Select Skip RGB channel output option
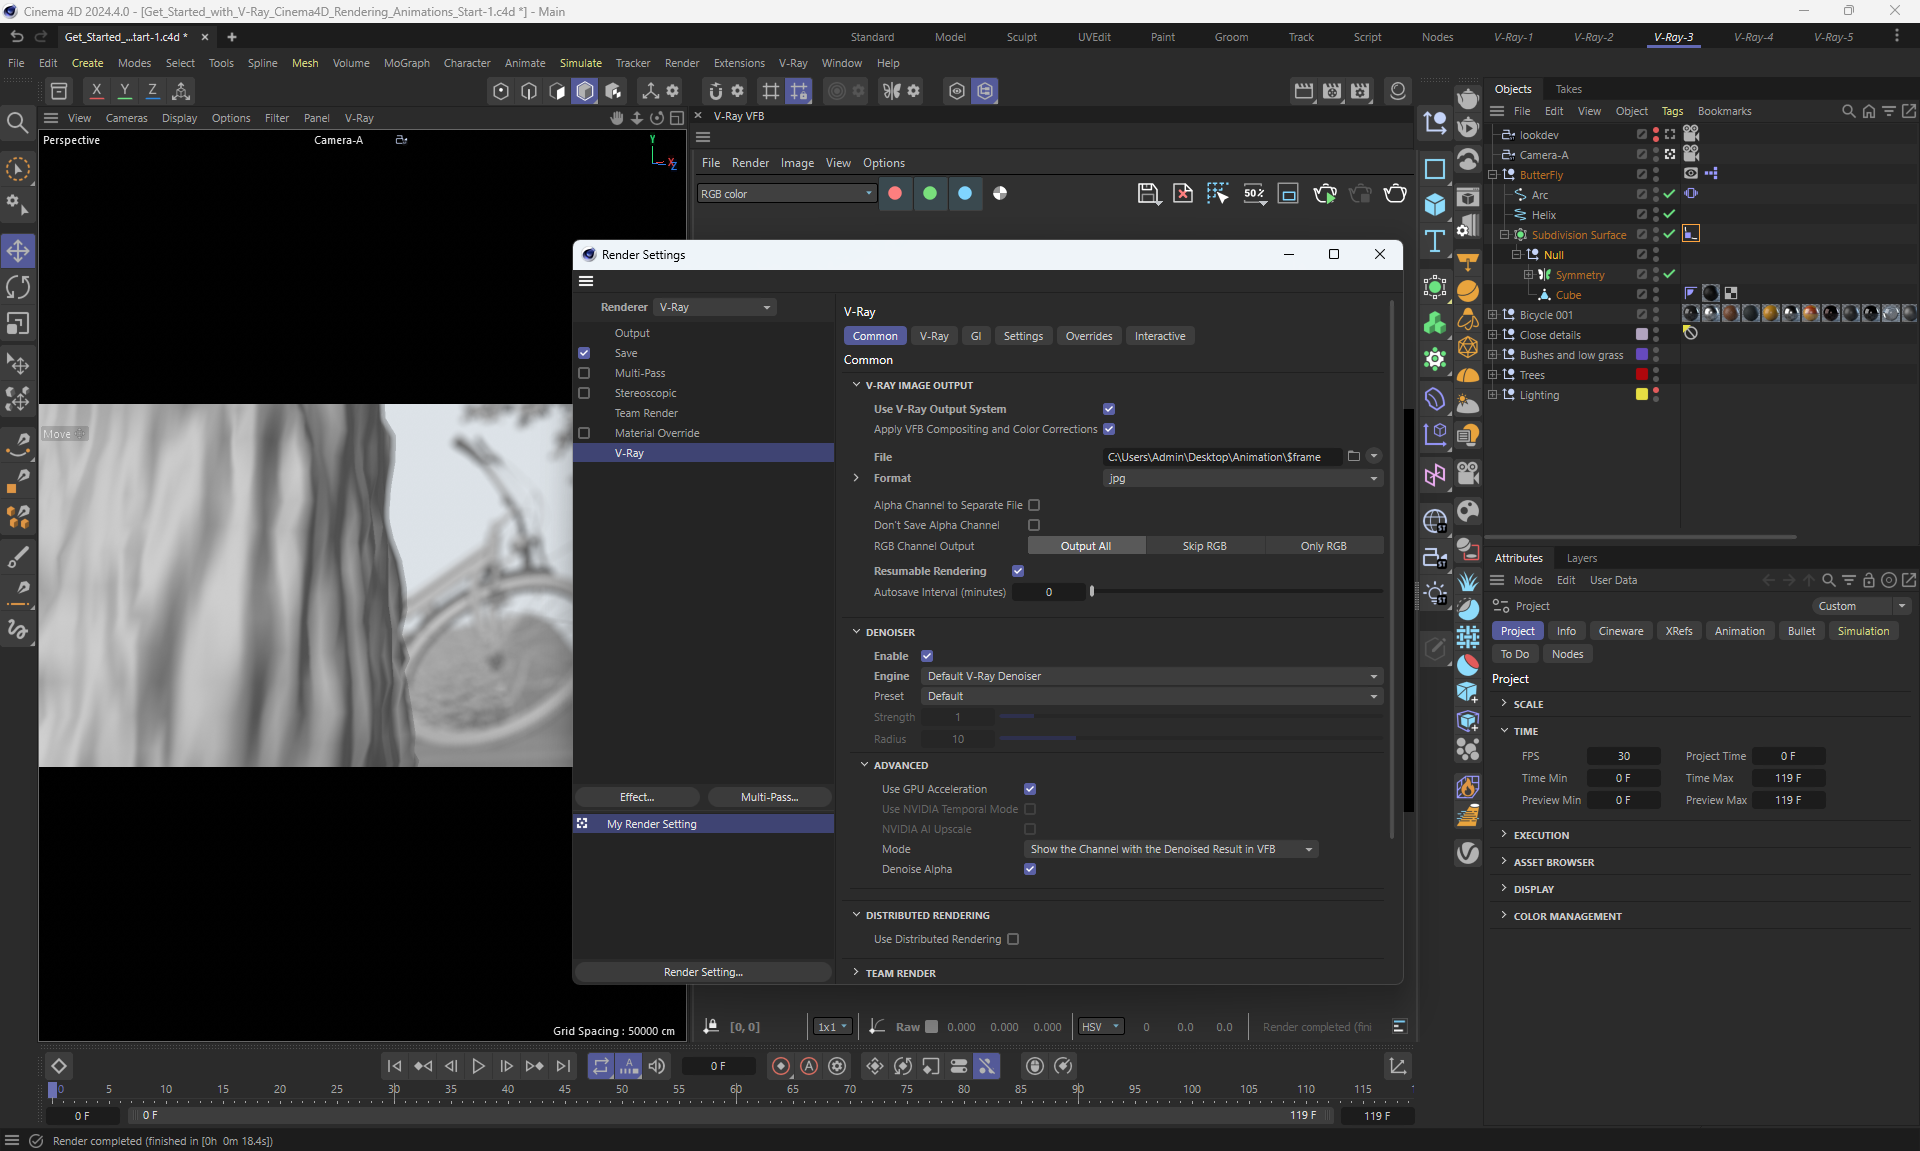1920x1151 pixels. tap(1204, 546)
